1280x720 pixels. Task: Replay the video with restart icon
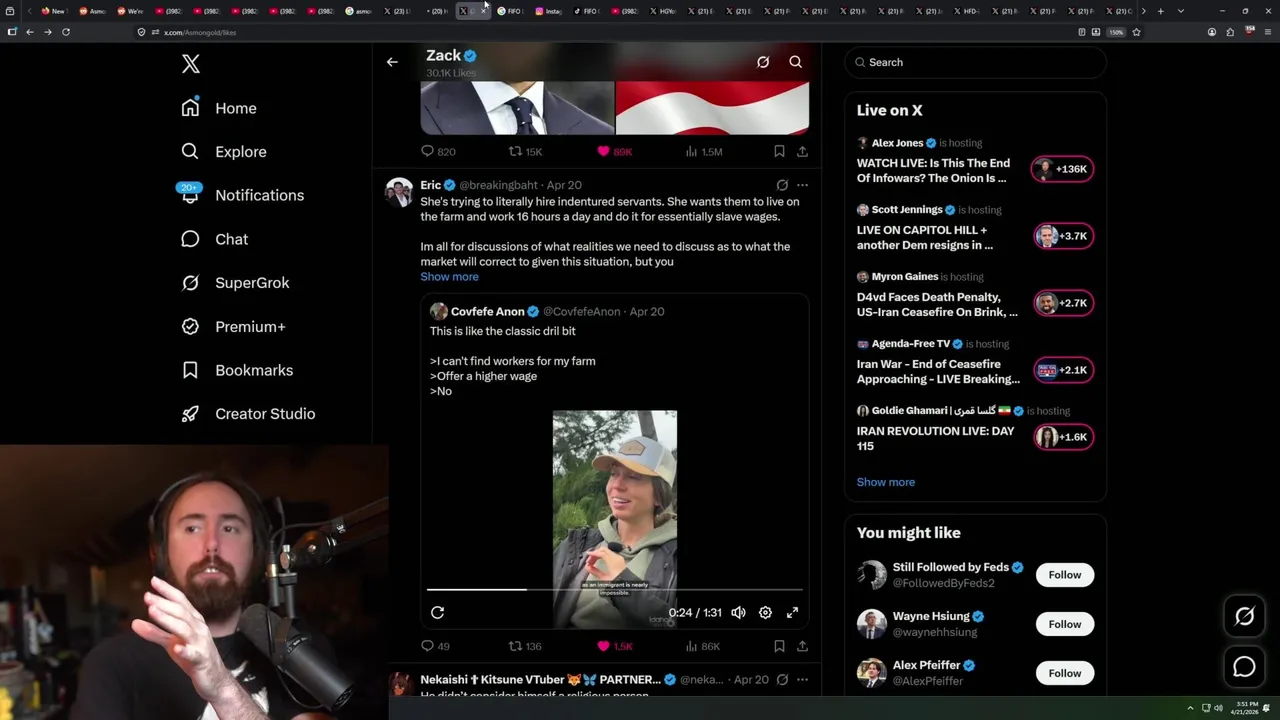437,613
